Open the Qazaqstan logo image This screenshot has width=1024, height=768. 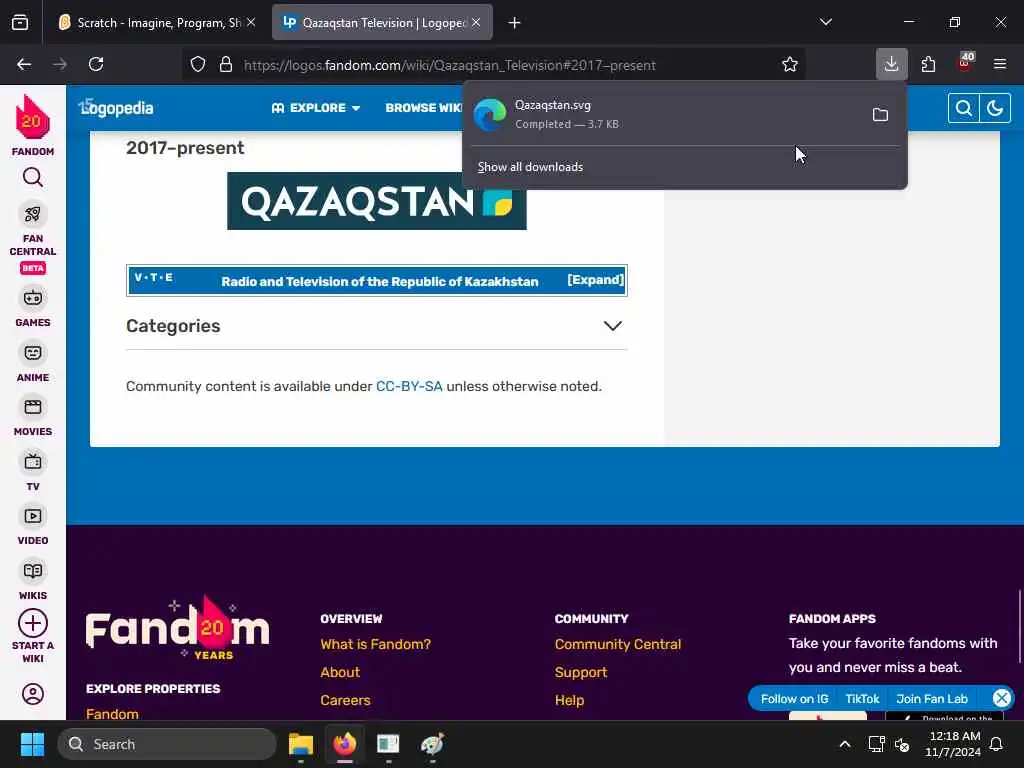377,201
